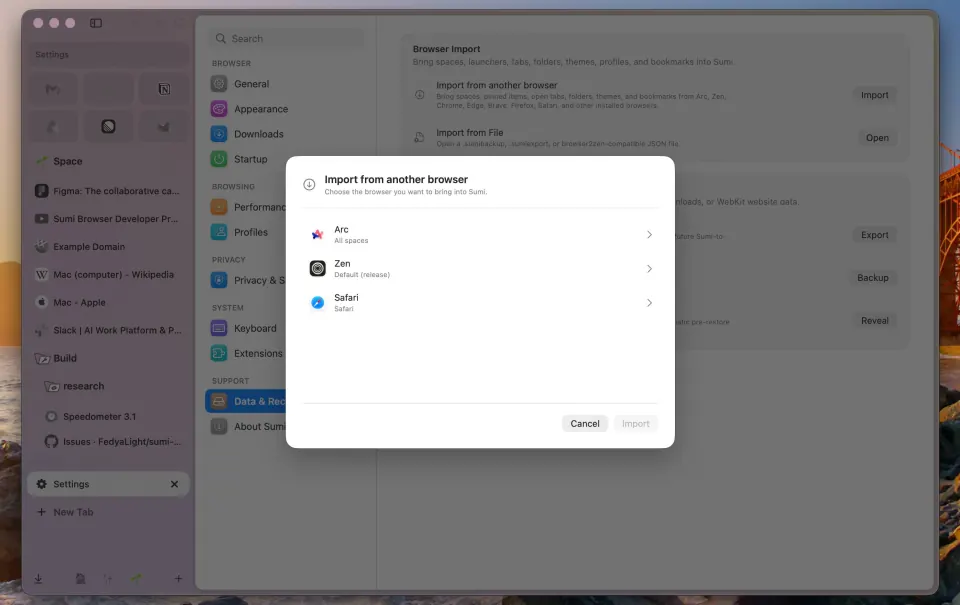Open General settings

(x=251, y=84)
